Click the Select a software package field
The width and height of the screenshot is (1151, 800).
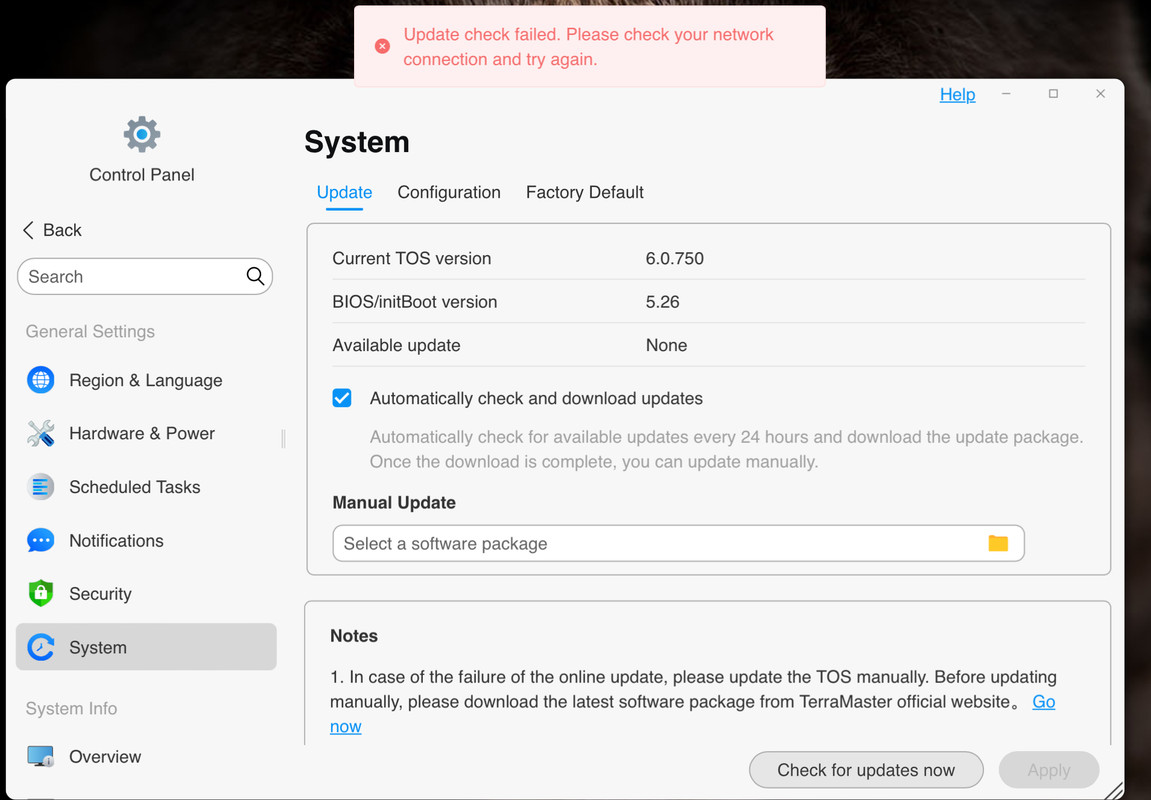point(678,543)
